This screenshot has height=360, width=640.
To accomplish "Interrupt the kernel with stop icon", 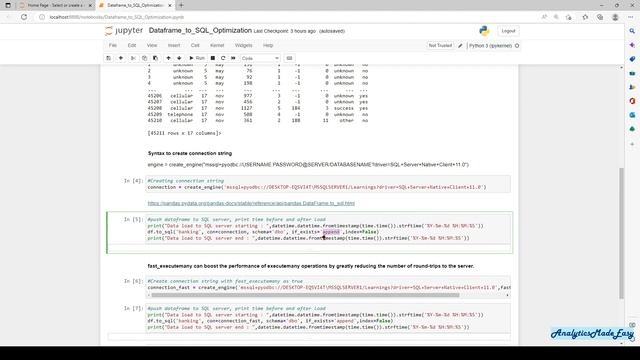I will click(213, 58).
